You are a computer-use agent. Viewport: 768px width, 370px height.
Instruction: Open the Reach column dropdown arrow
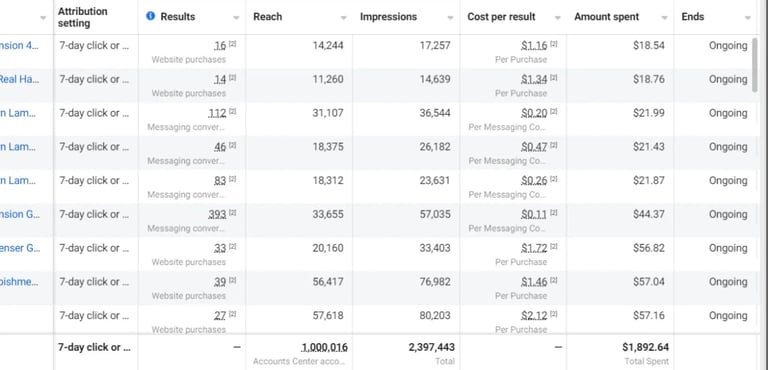(x=343, y=18)
